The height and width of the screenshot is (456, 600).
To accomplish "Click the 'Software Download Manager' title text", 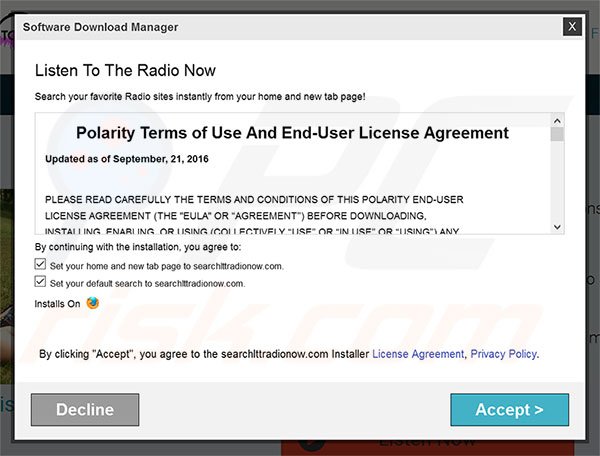I will click(x=100, y=27).
